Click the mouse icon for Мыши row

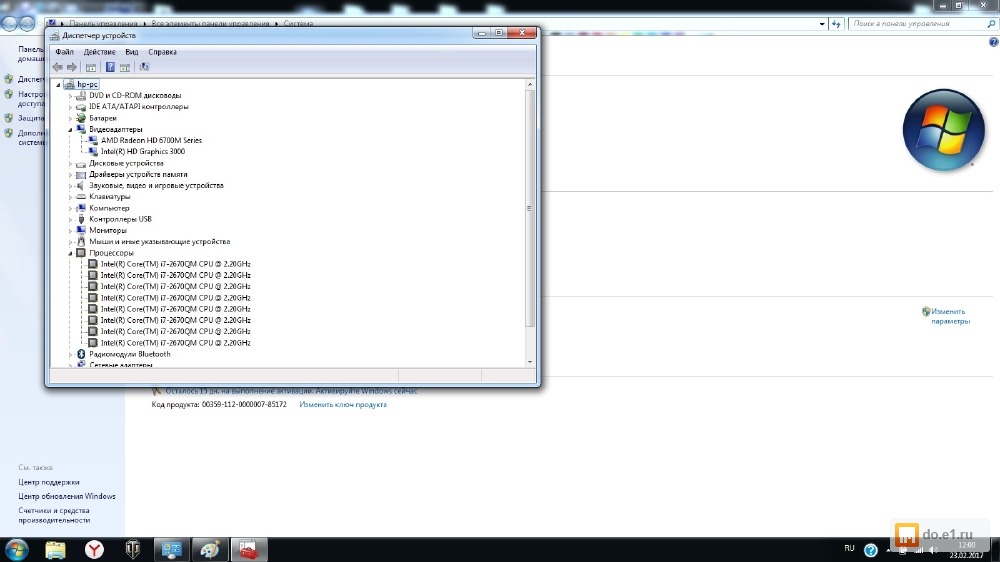coord(81,242)
